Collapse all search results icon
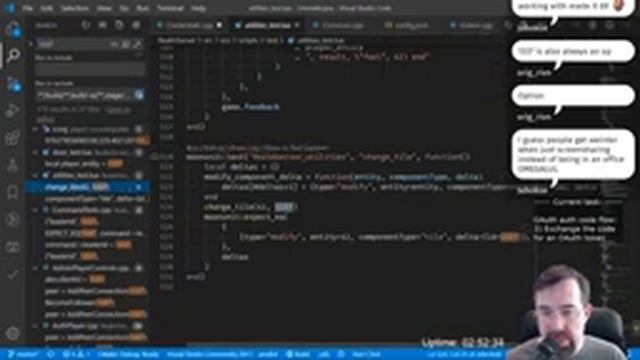The height and width of the screenshot is (360, 640). (x=136, y=25)
